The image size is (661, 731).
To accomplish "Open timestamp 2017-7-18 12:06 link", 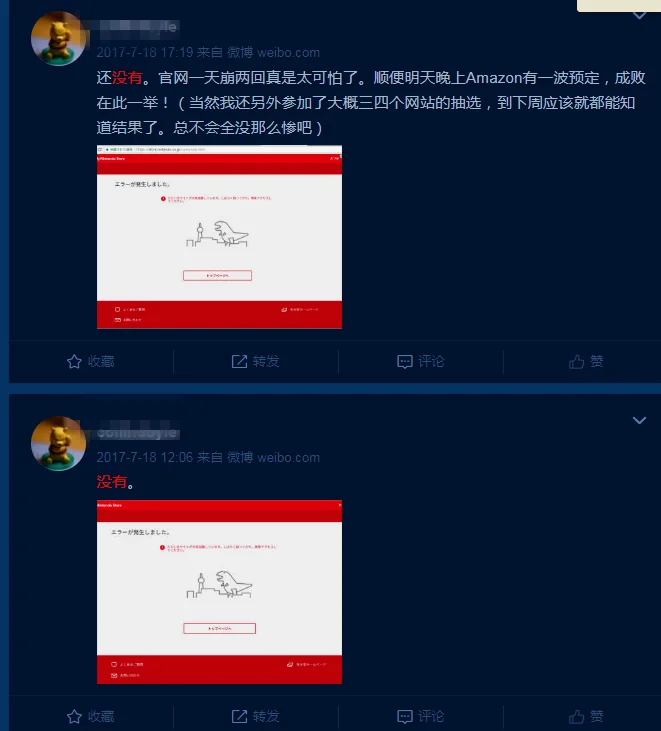I will pyautogui.click(x=145, y=457).
